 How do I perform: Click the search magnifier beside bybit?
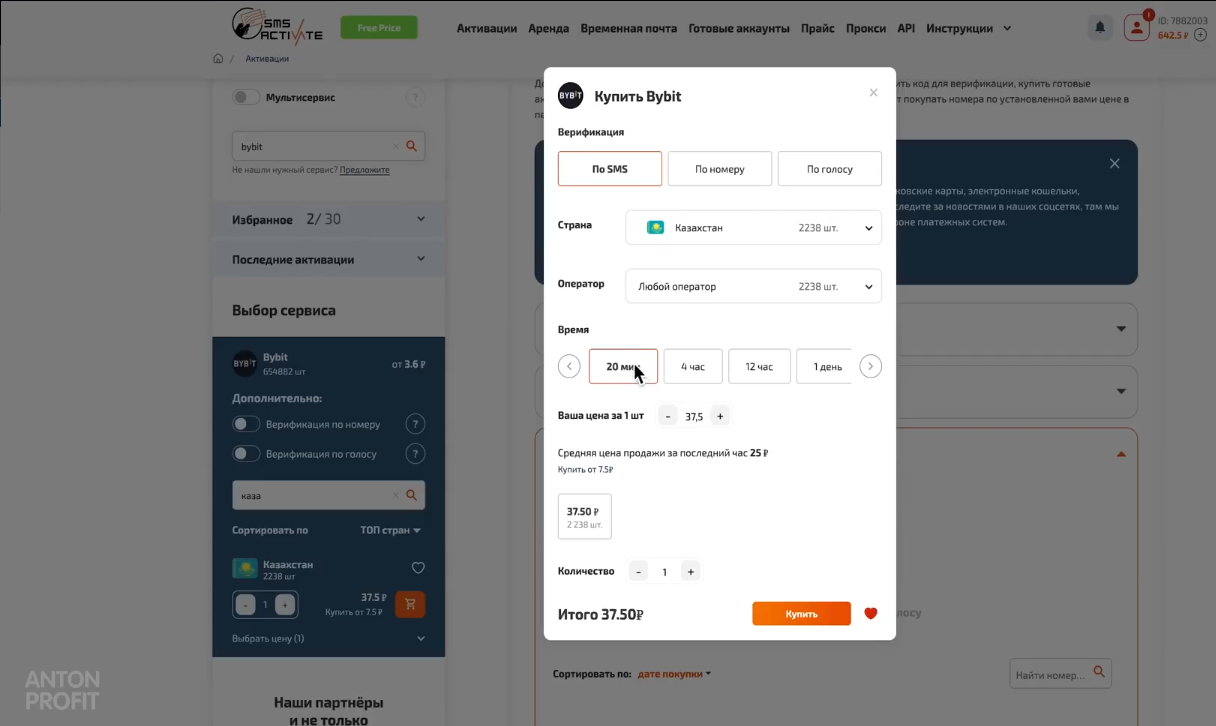coord(412,146)
